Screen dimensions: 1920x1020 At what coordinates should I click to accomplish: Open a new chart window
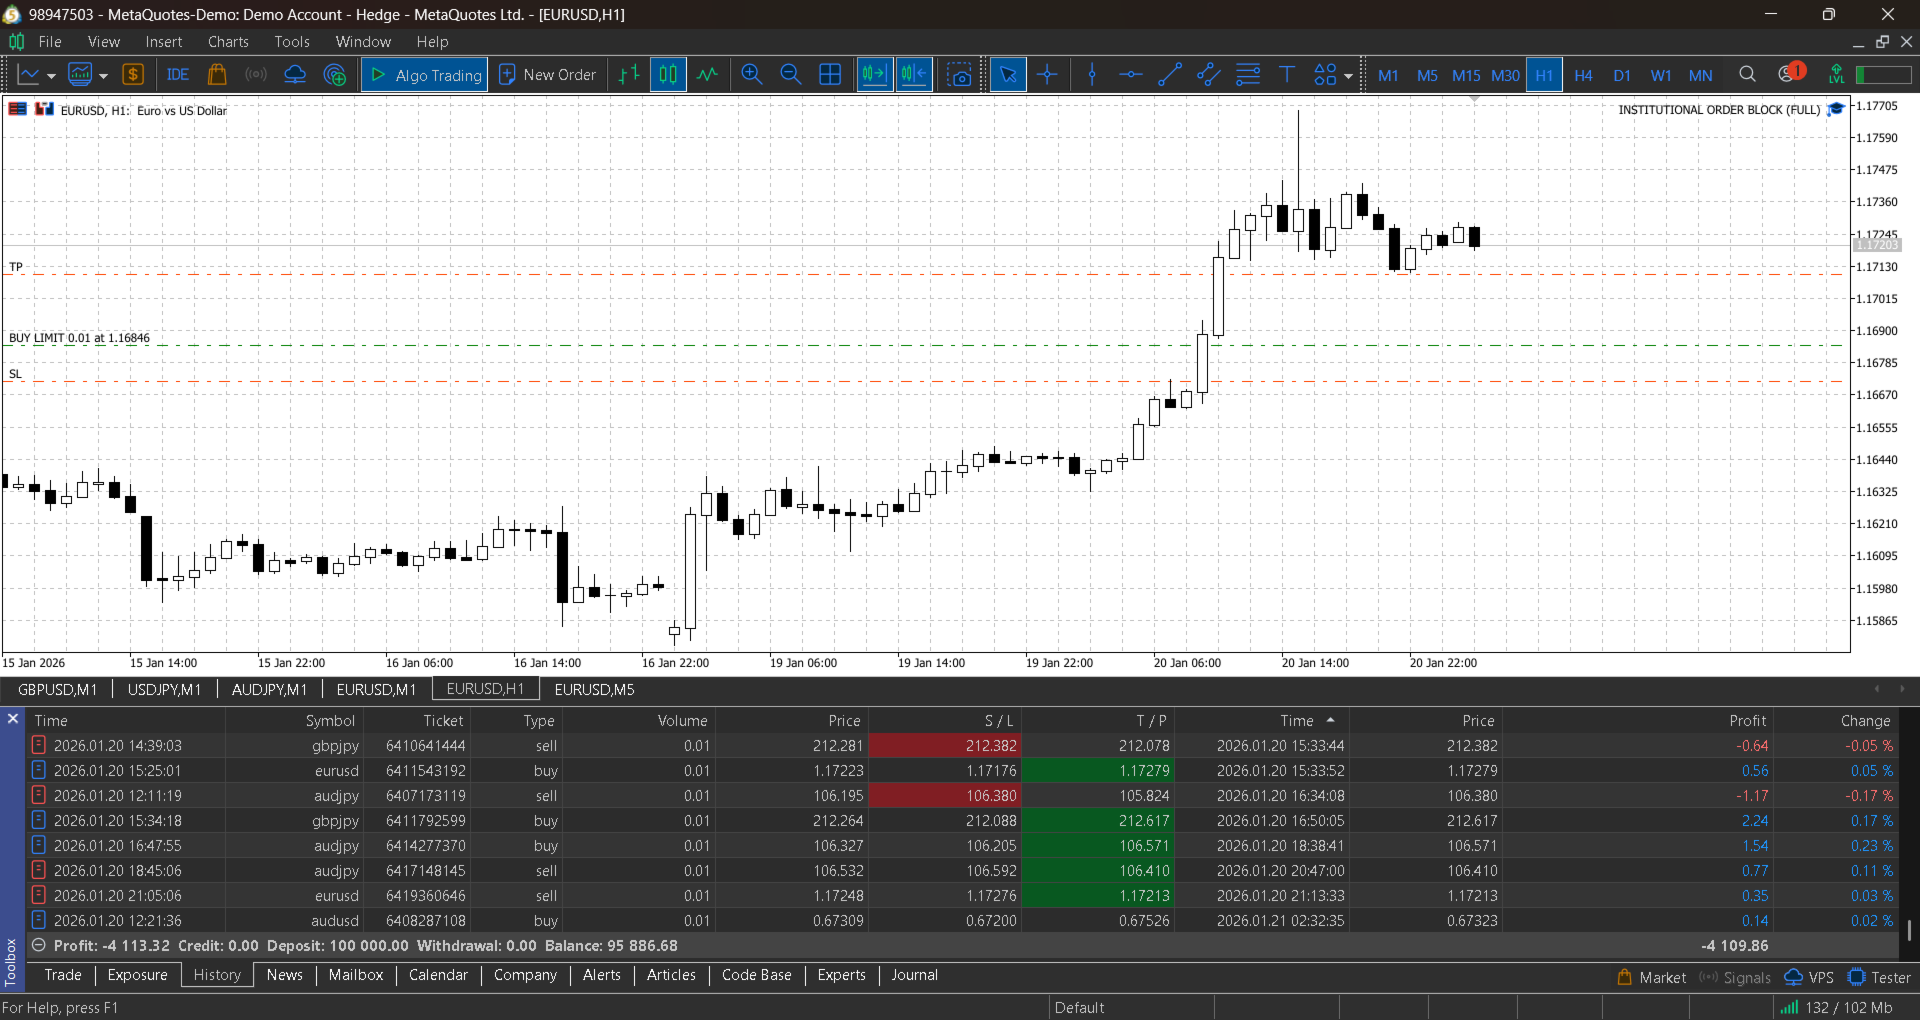[28, 75]
